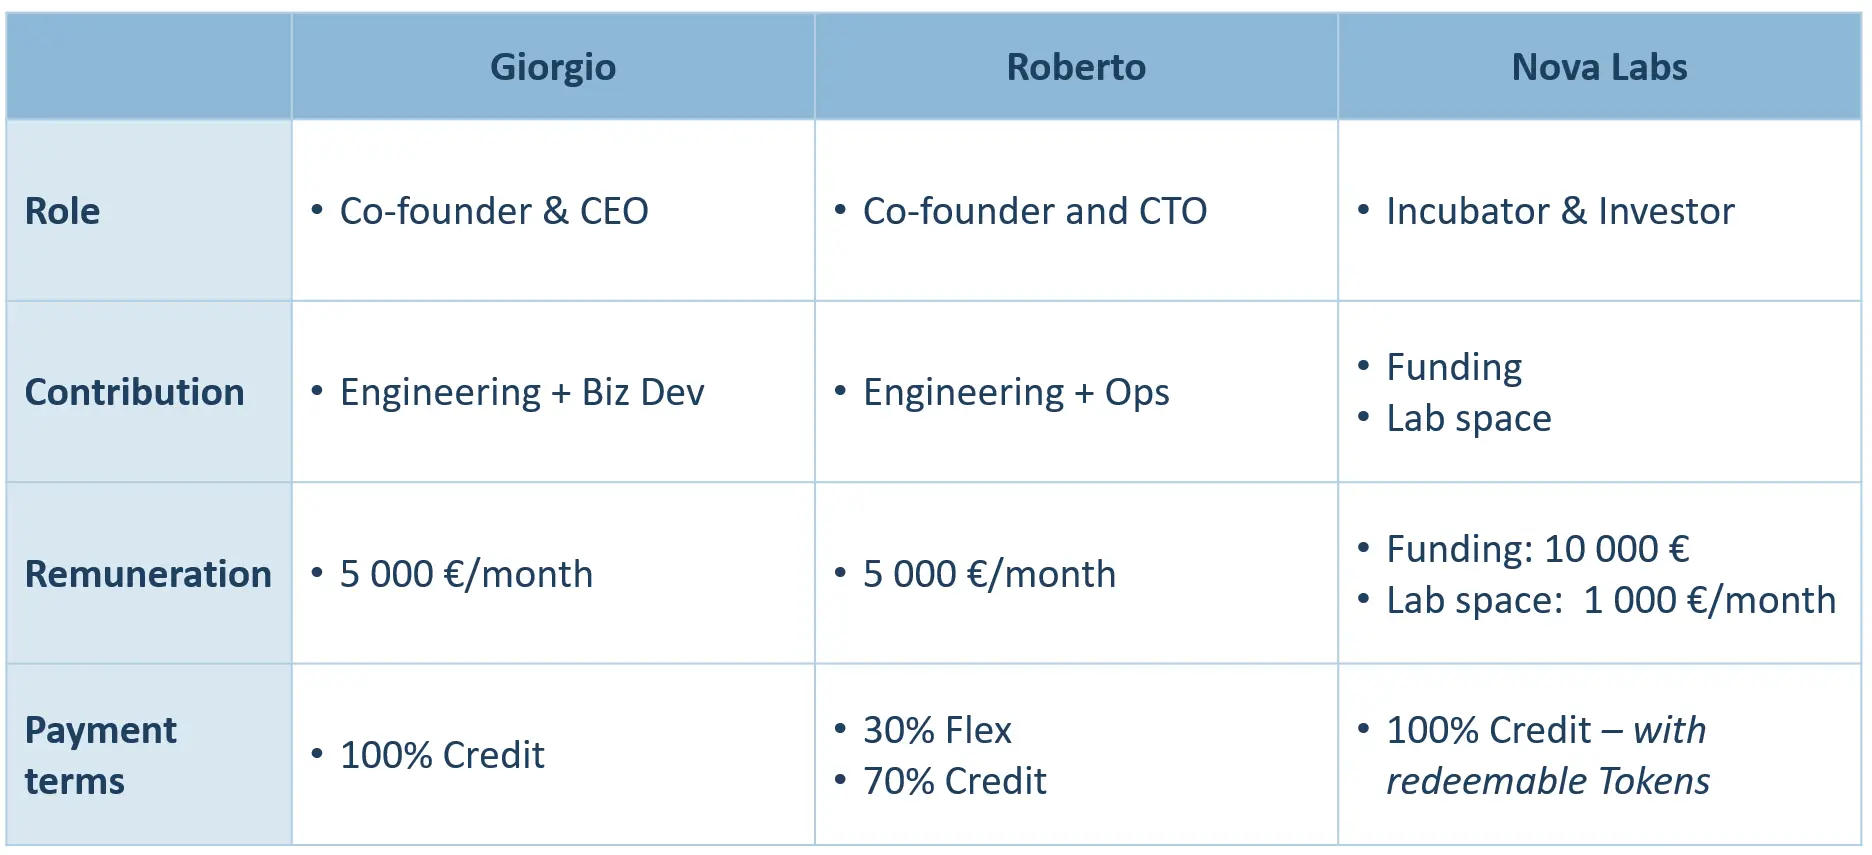This screenshot has height=855, width=1872.
Task: Select 'Engineering + Biz Dev' cell text
Action: (522, 392)
